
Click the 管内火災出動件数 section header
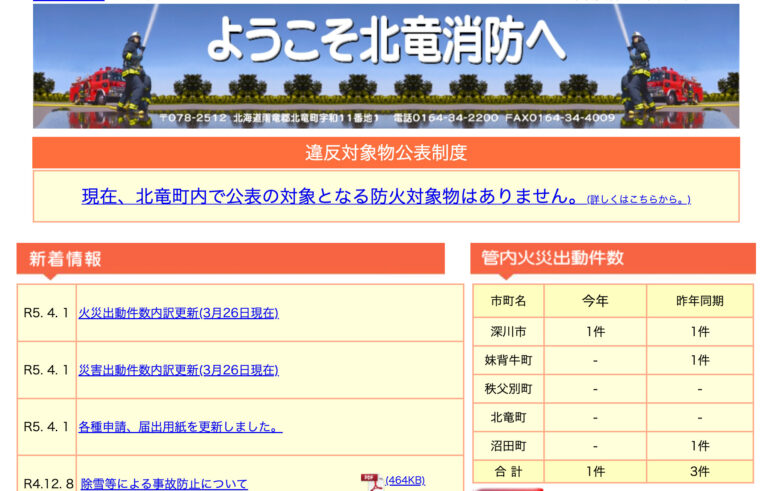[x=612, y=258]
